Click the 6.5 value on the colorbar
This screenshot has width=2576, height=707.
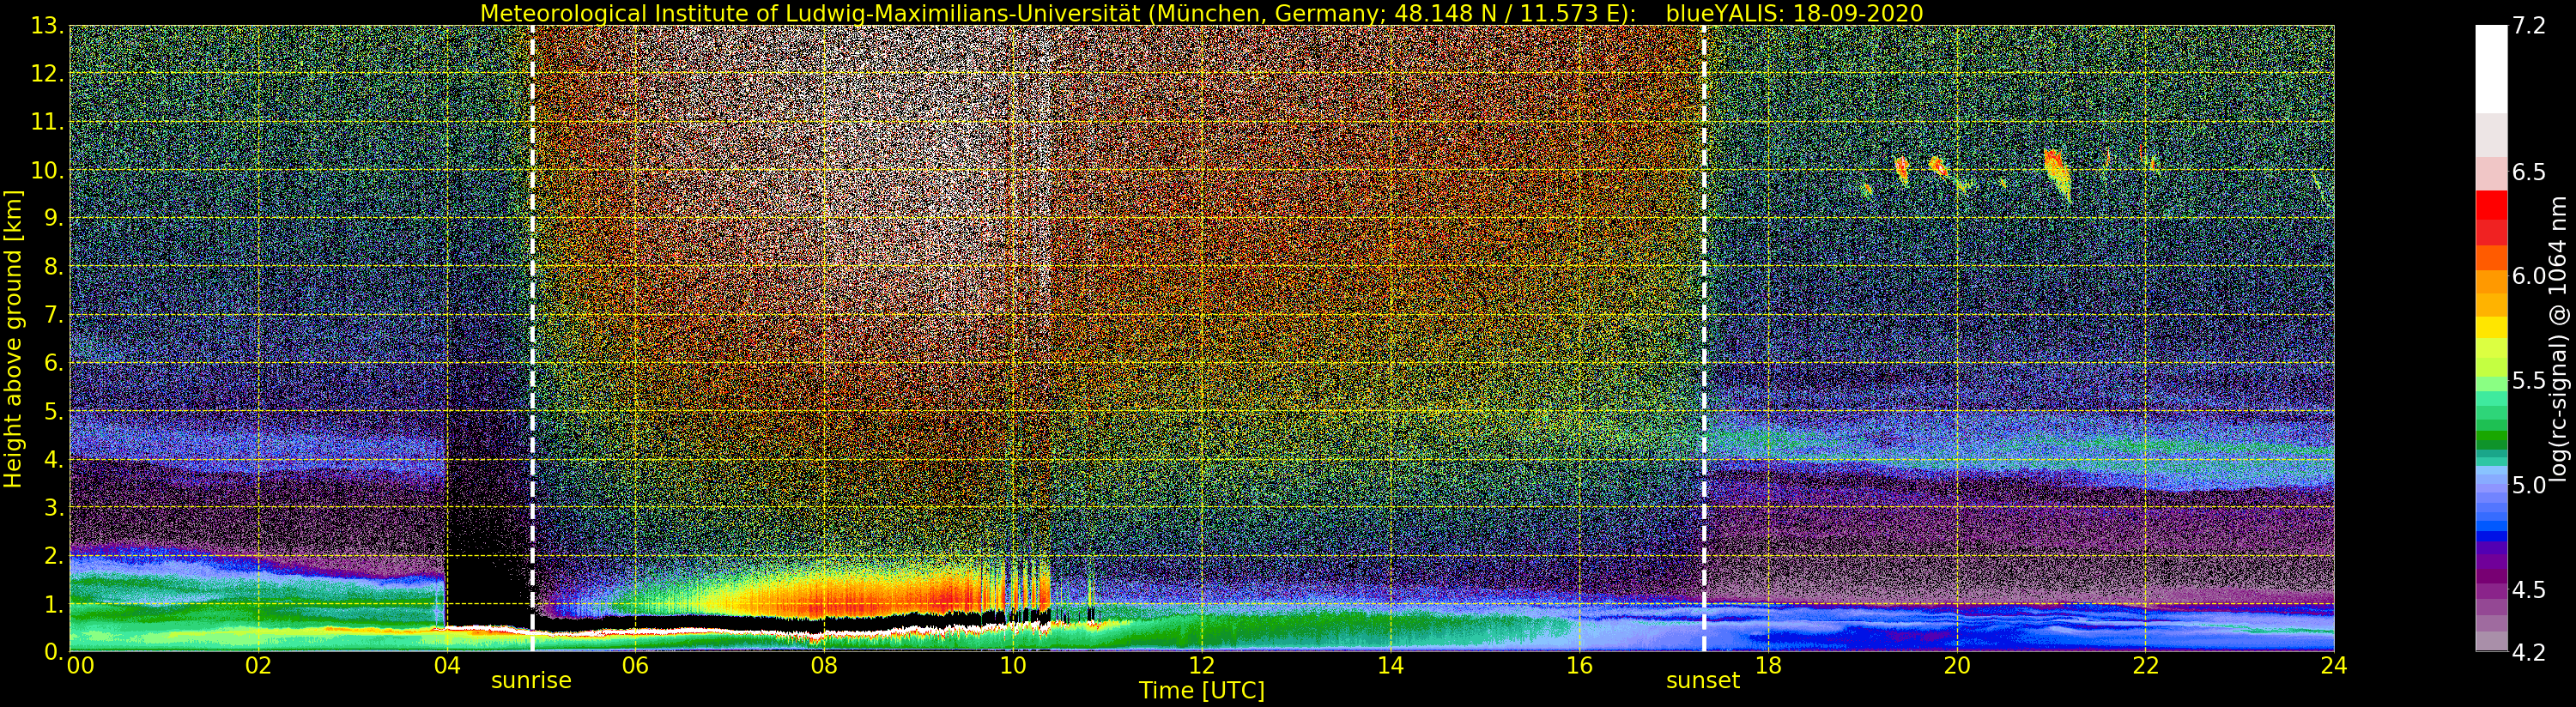tap(2528, 172)
